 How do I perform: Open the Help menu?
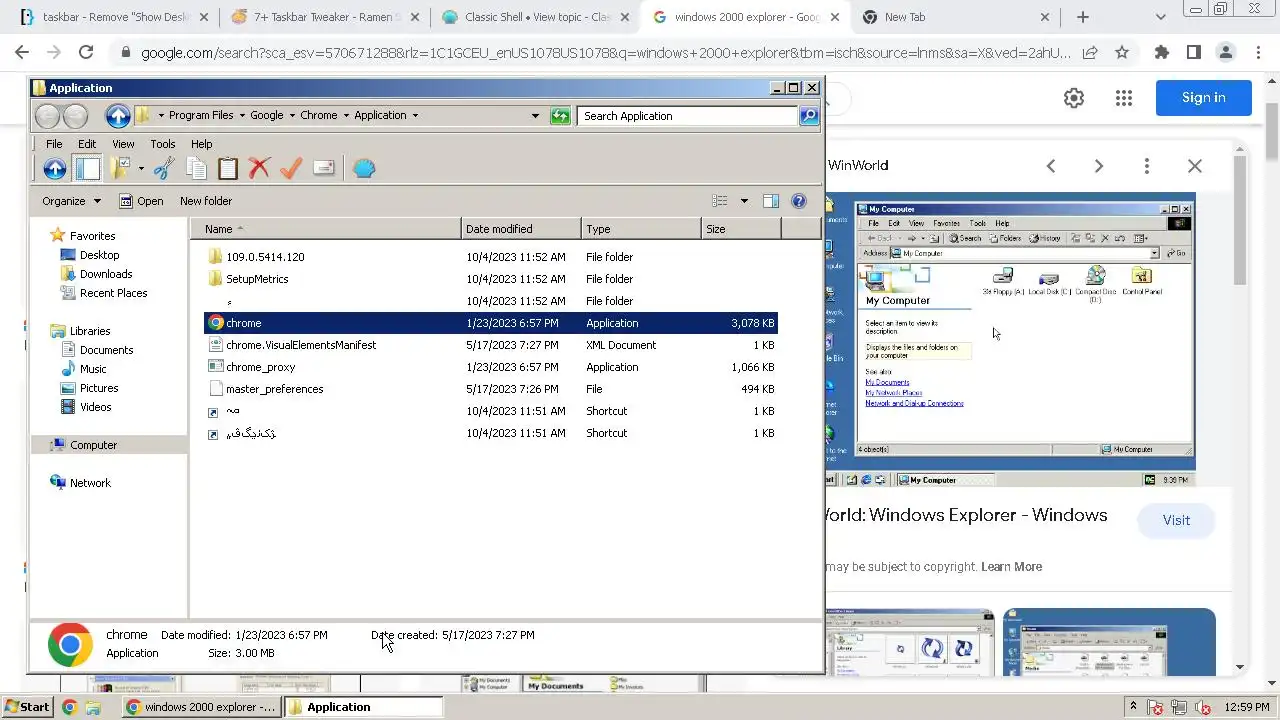[x=201, y=144]
